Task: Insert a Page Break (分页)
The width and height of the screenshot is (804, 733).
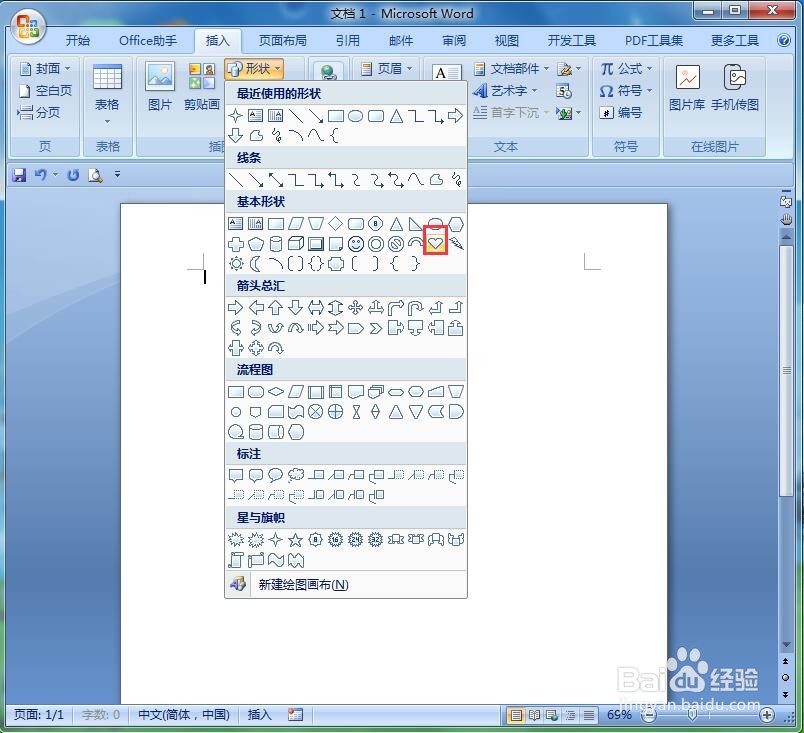Action: click(x=39, y=112)
